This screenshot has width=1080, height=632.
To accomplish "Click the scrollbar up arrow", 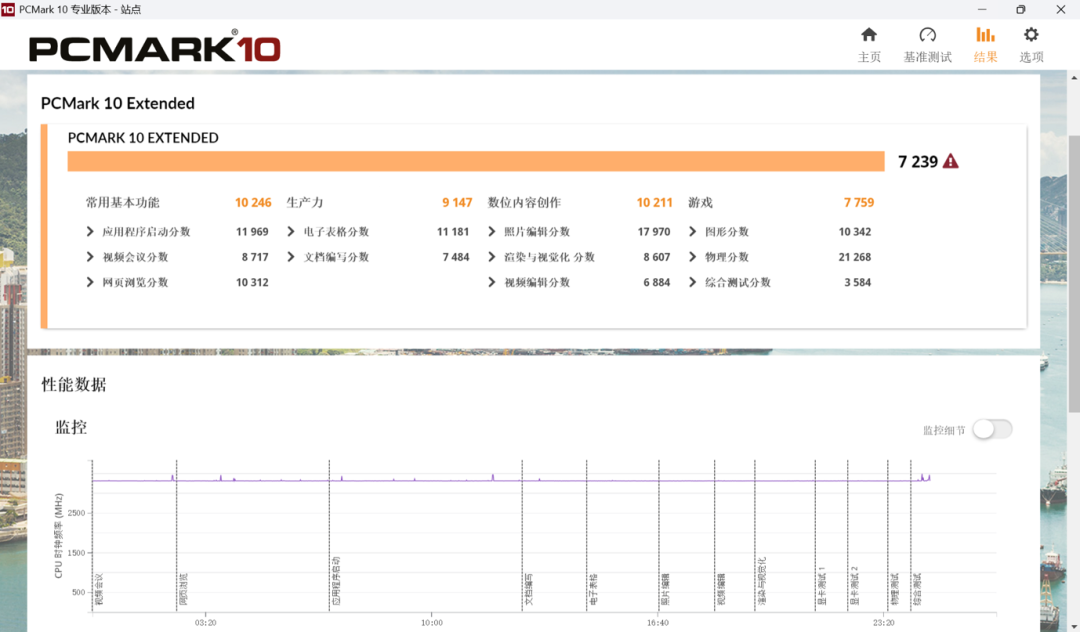I will click(1074, 76).
